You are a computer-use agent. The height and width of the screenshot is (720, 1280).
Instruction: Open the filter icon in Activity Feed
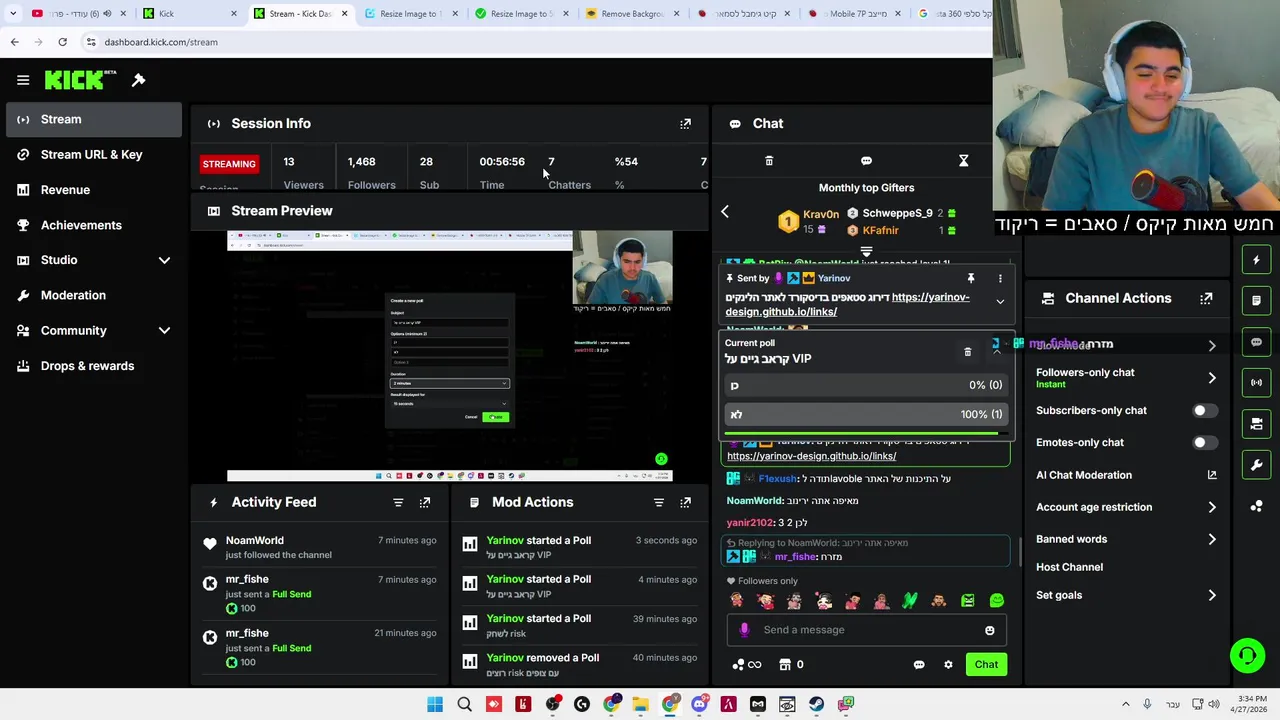point(398,503)
